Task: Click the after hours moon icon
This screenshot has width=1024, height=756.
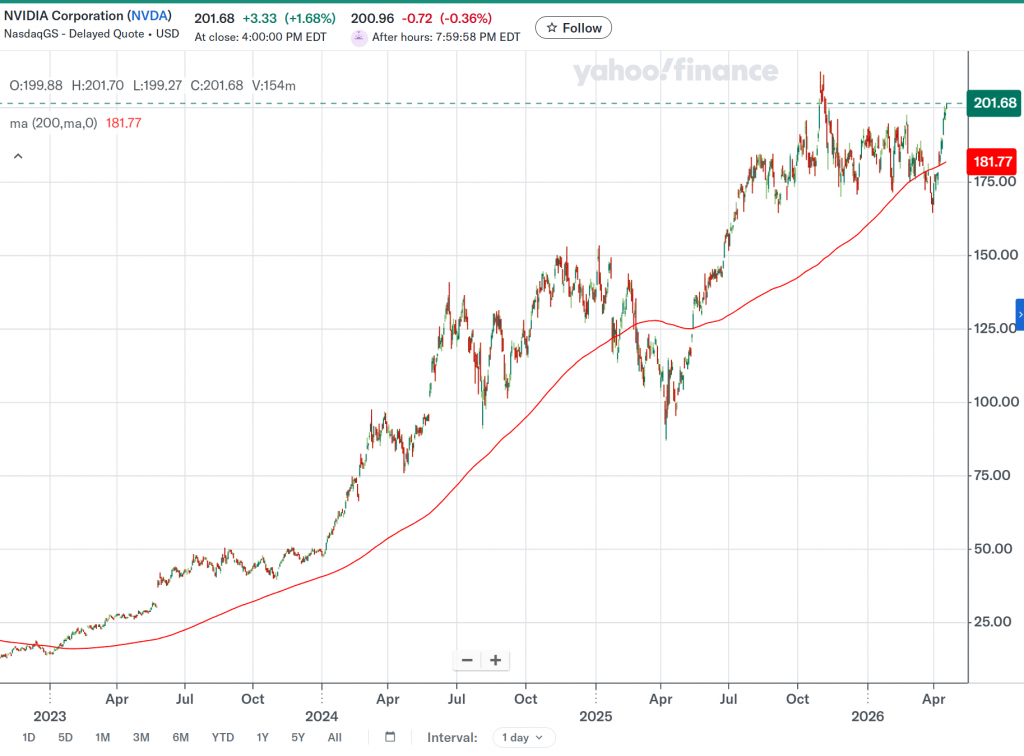Action: 359,37
